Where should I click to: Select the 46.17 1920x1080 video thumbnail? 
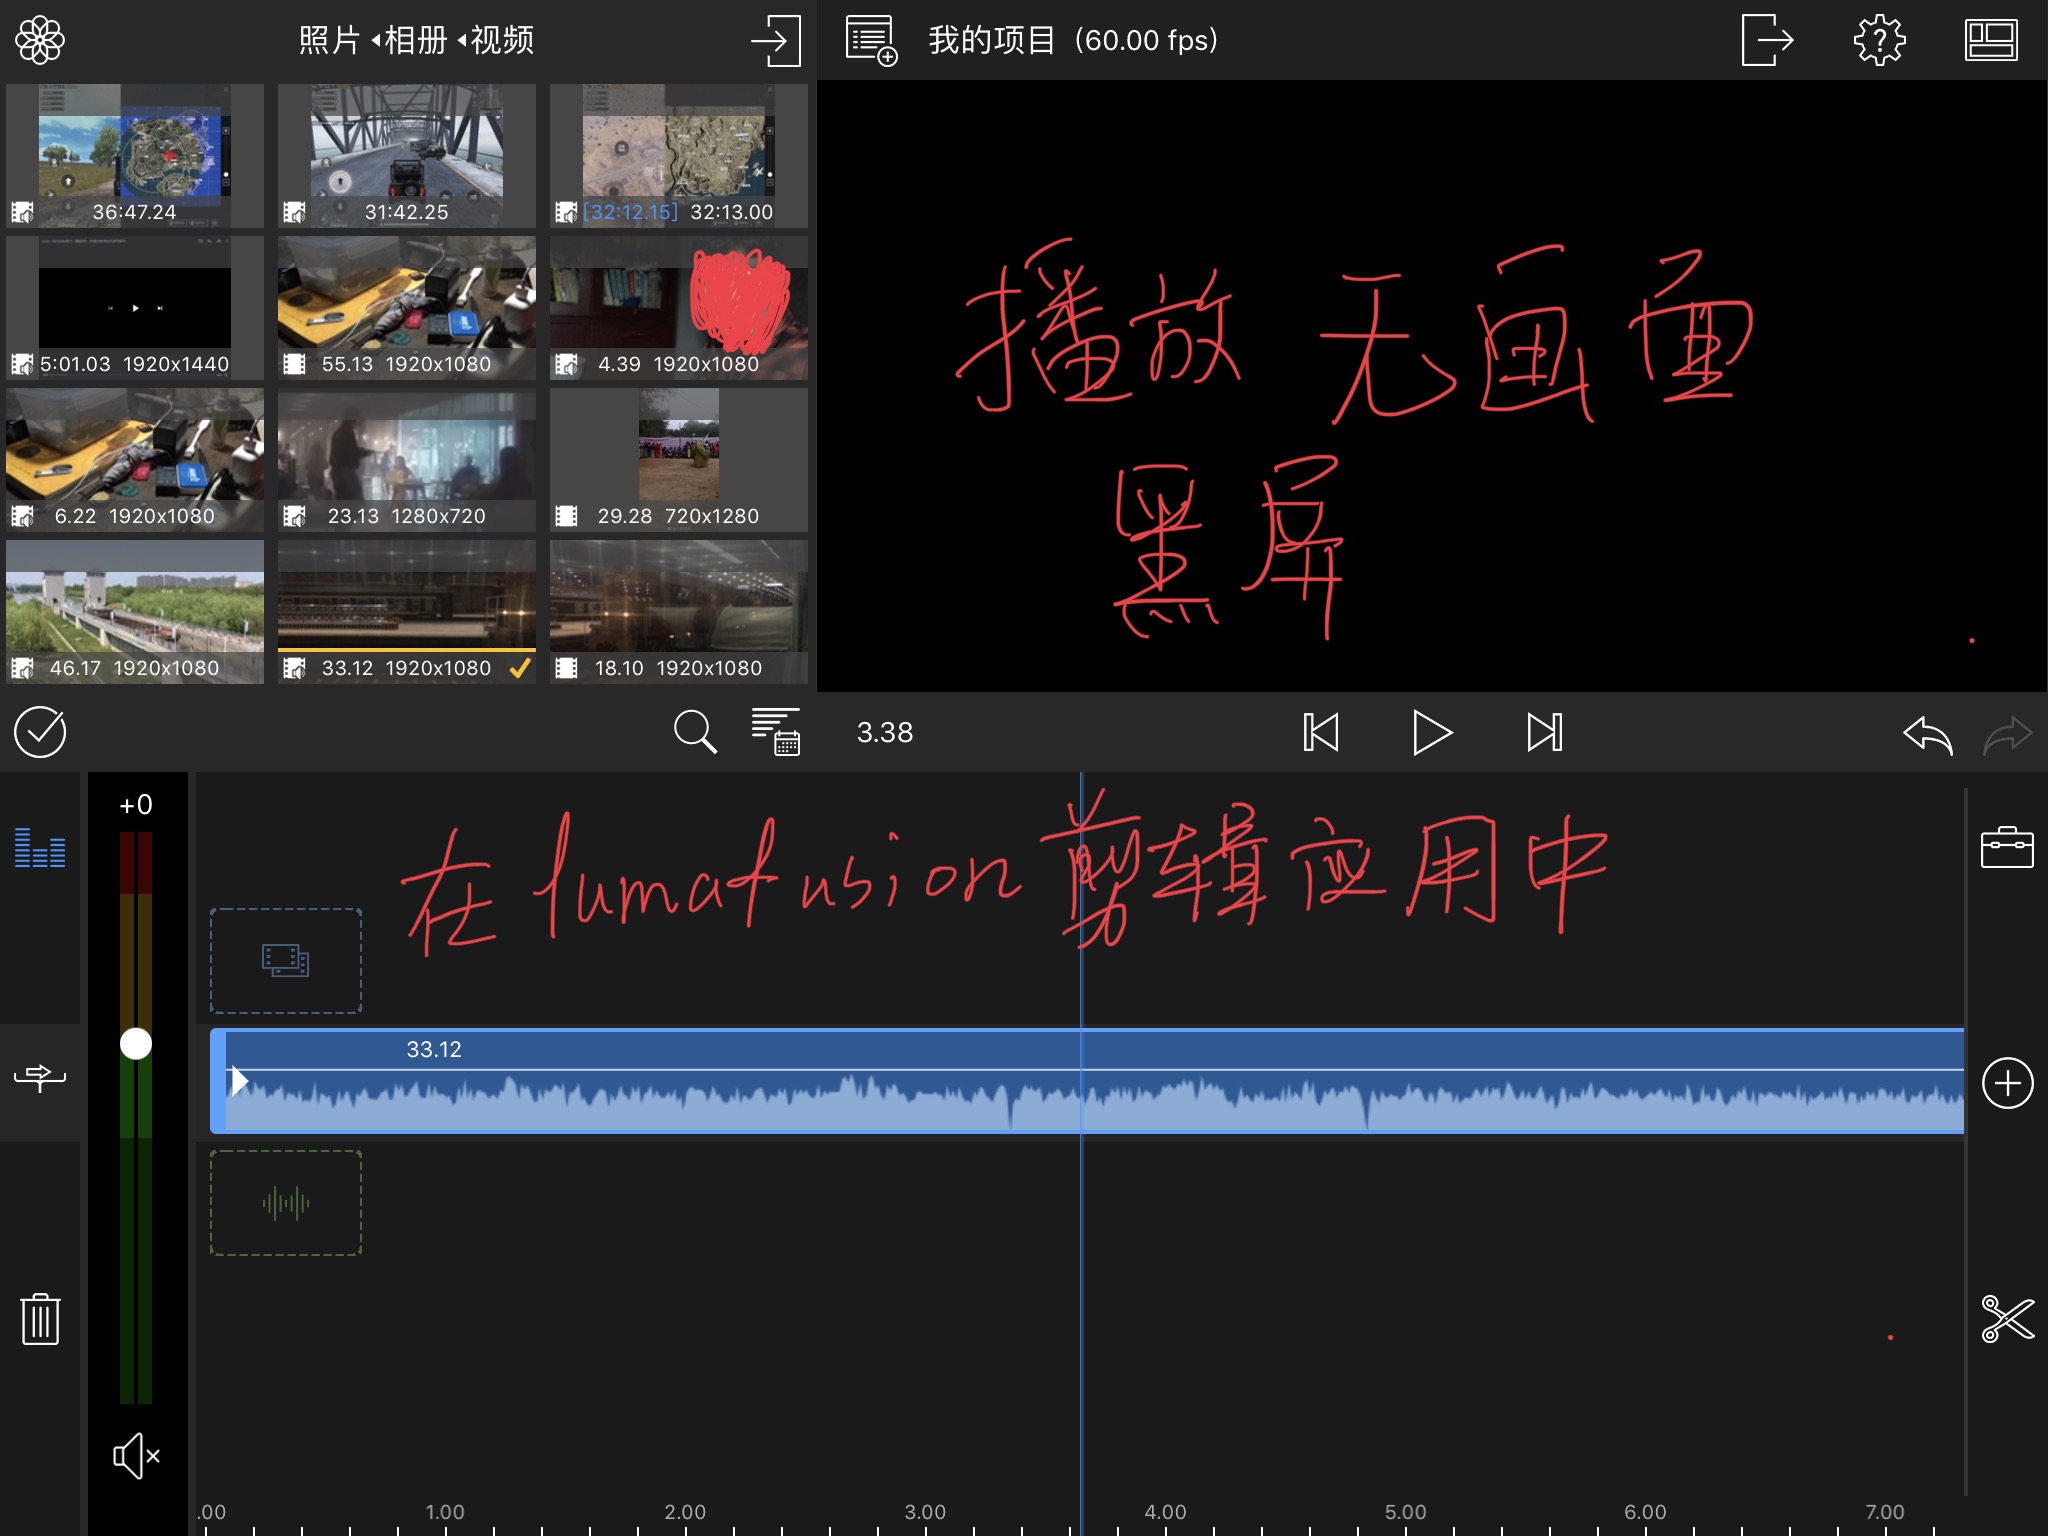135,611
